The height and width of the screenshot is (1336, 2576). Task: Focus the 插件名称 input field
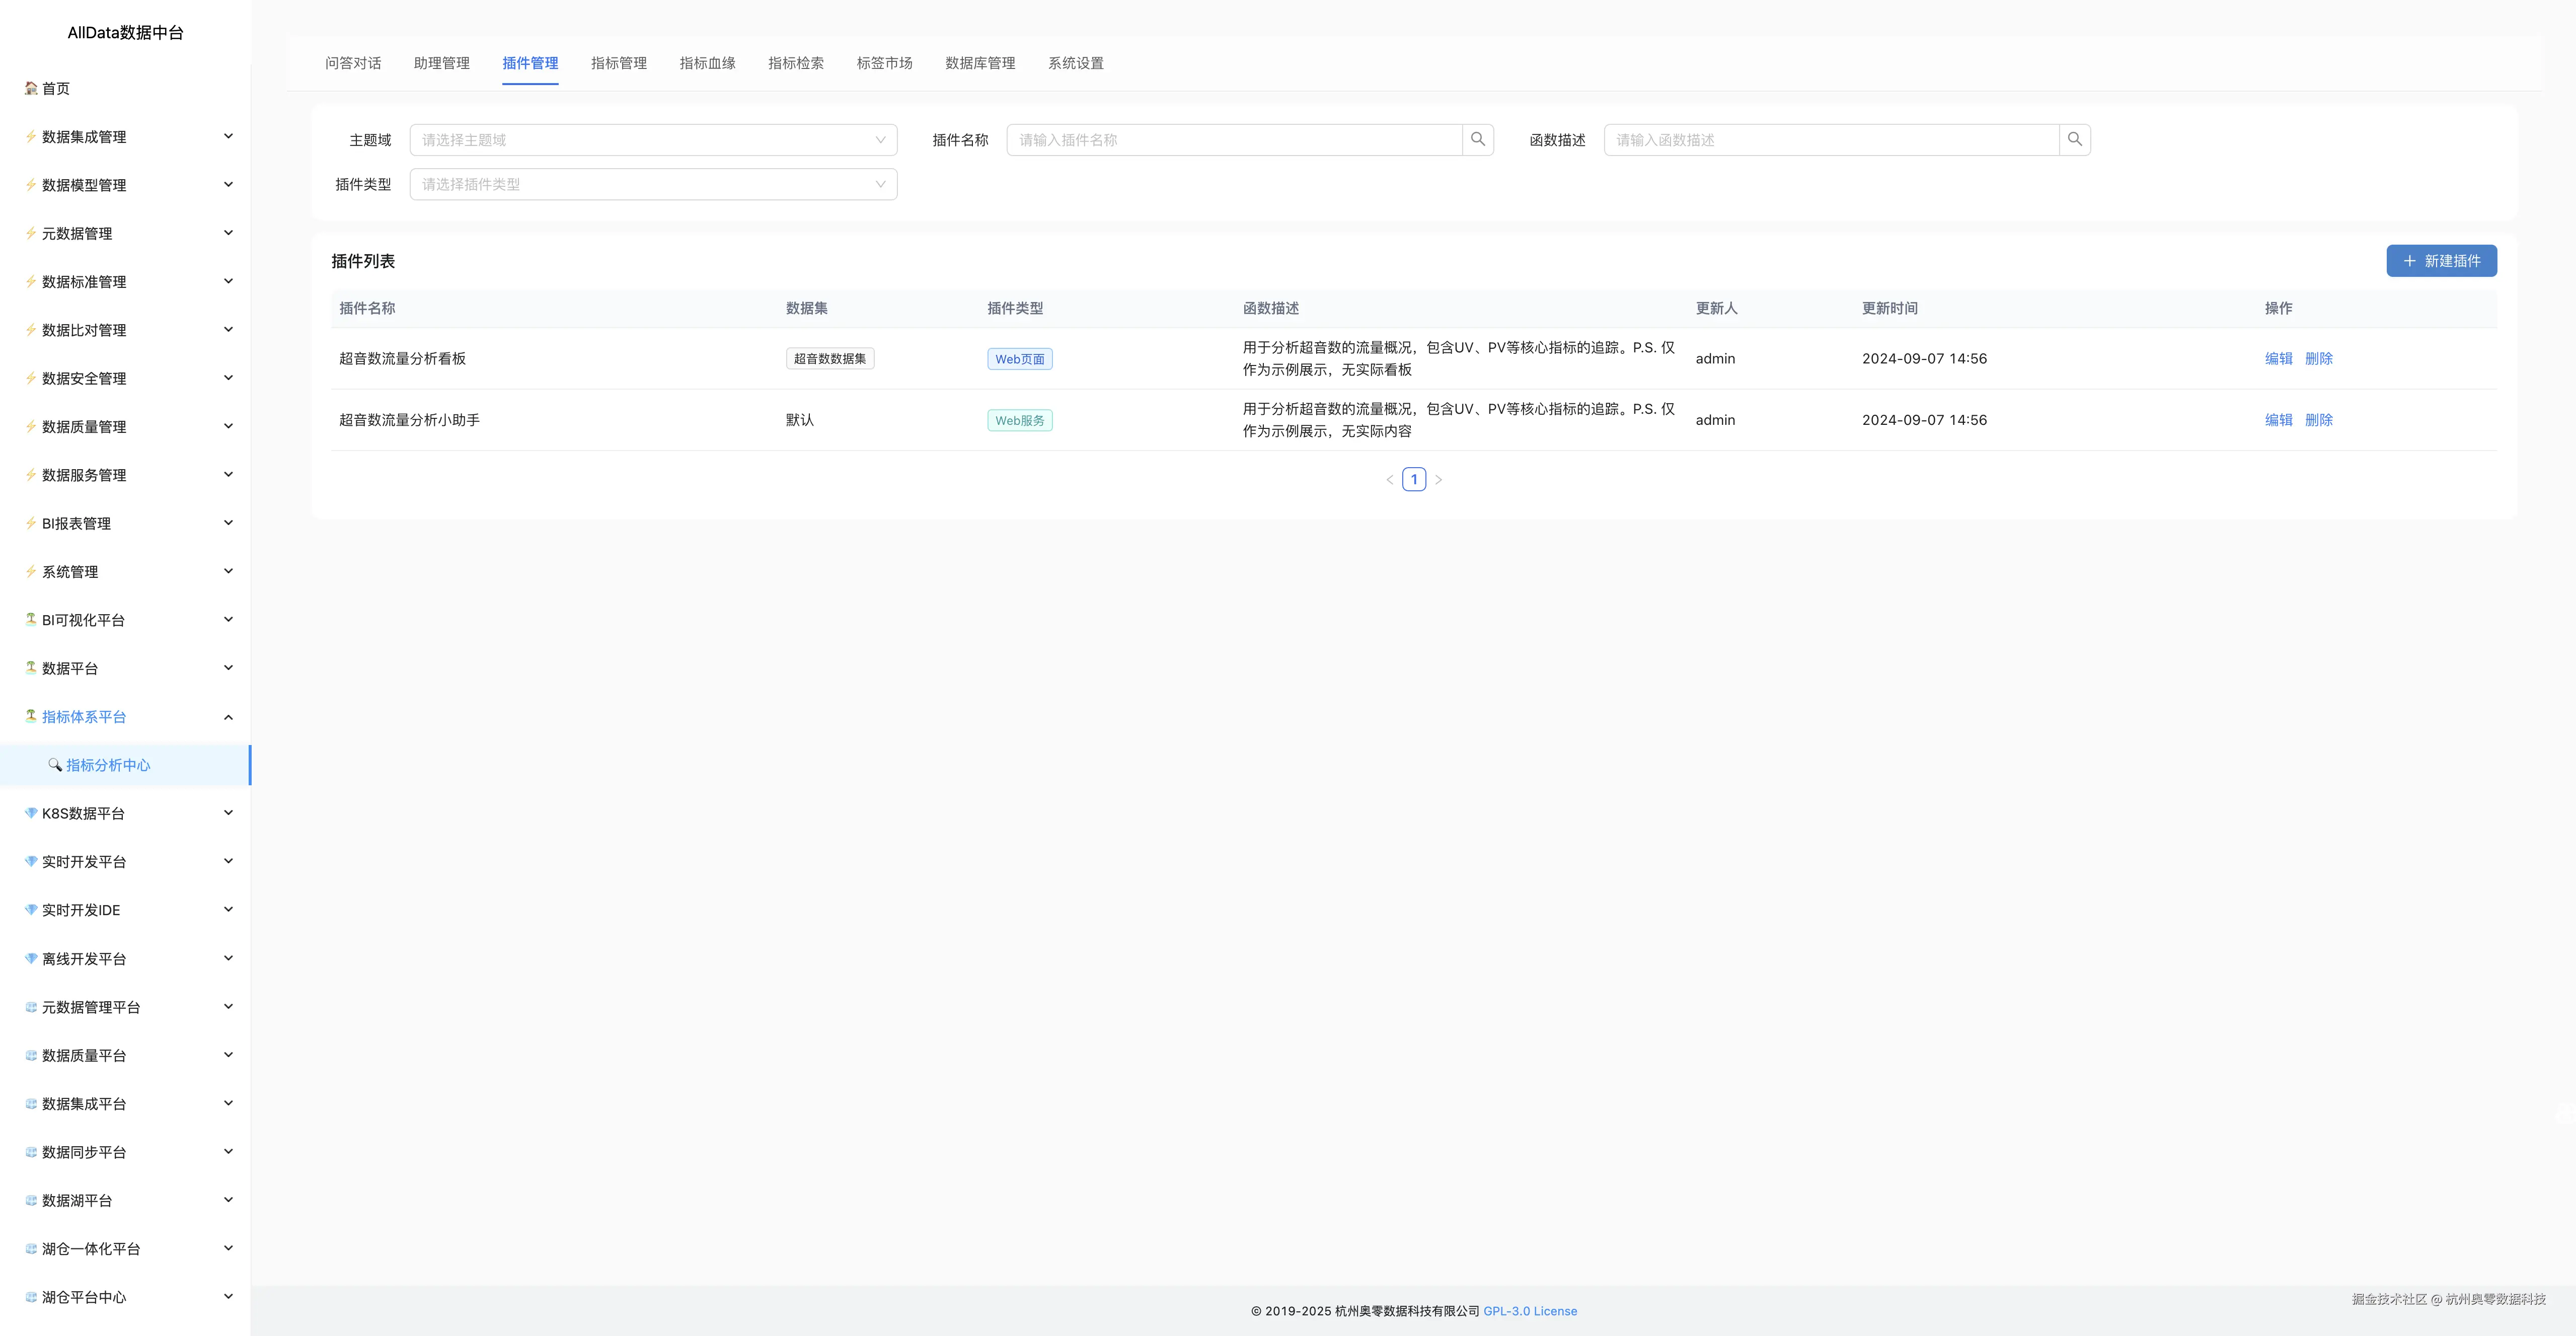tap(1233, 140)
